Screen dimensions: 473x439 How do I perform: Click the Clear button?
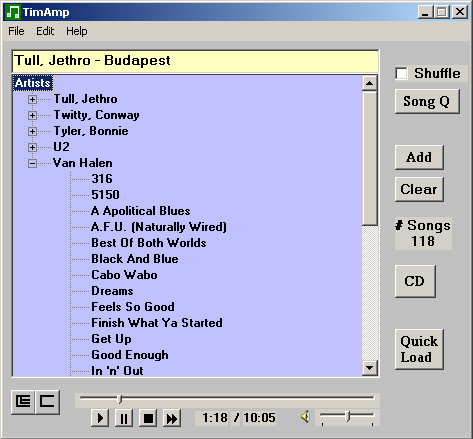click(x=419, y=189)
